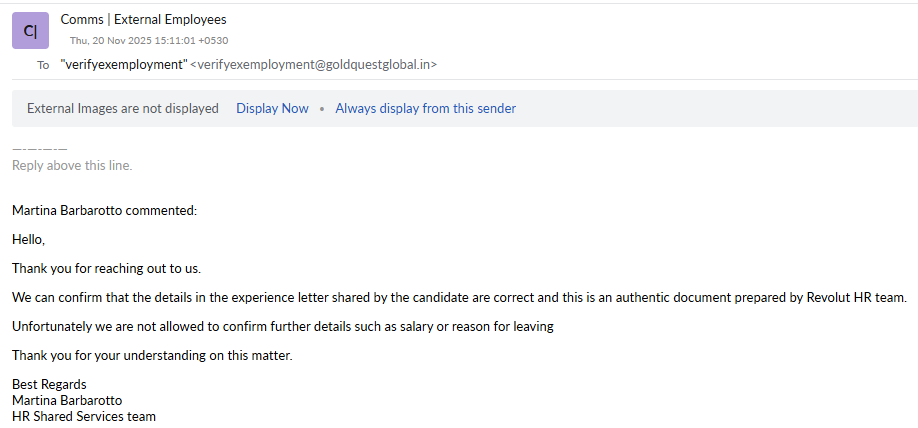Click the Best Regards closing line
The image size is (918, 428).
pyautogui.click(x=49, y=384)
